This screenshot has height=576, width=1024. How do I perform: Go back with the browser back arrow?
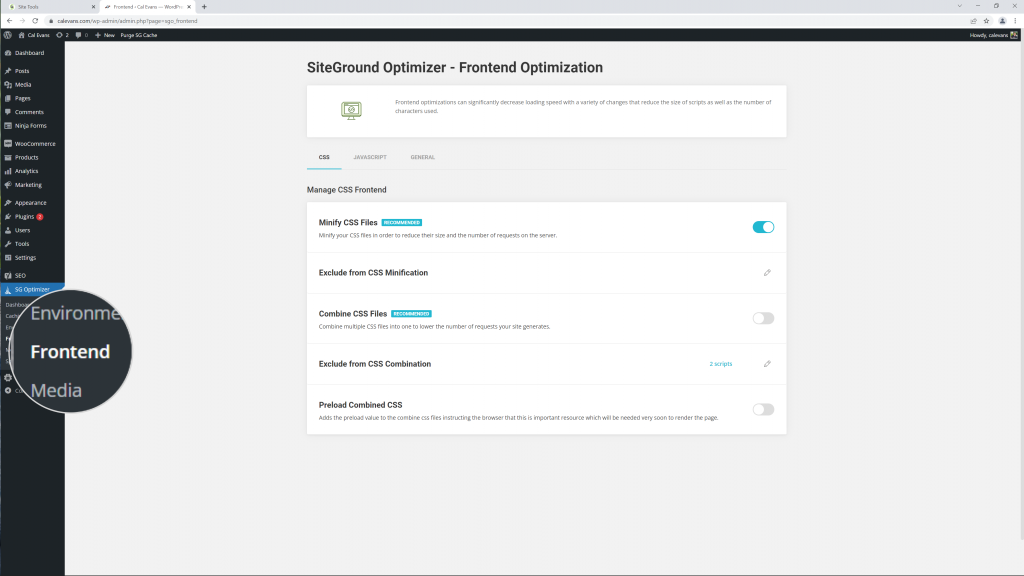(10, 21)
